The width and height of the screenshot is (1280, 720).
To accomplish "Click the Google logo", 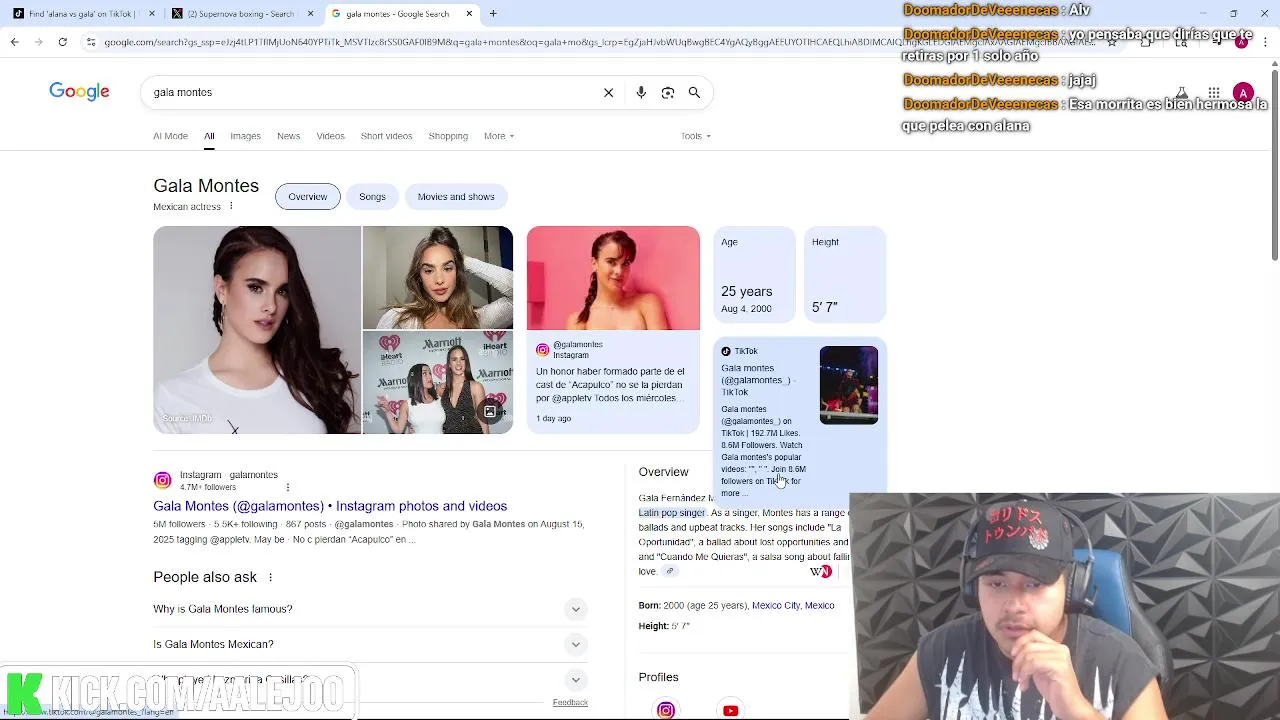I will pyautogui.click(x=79, y=92).
